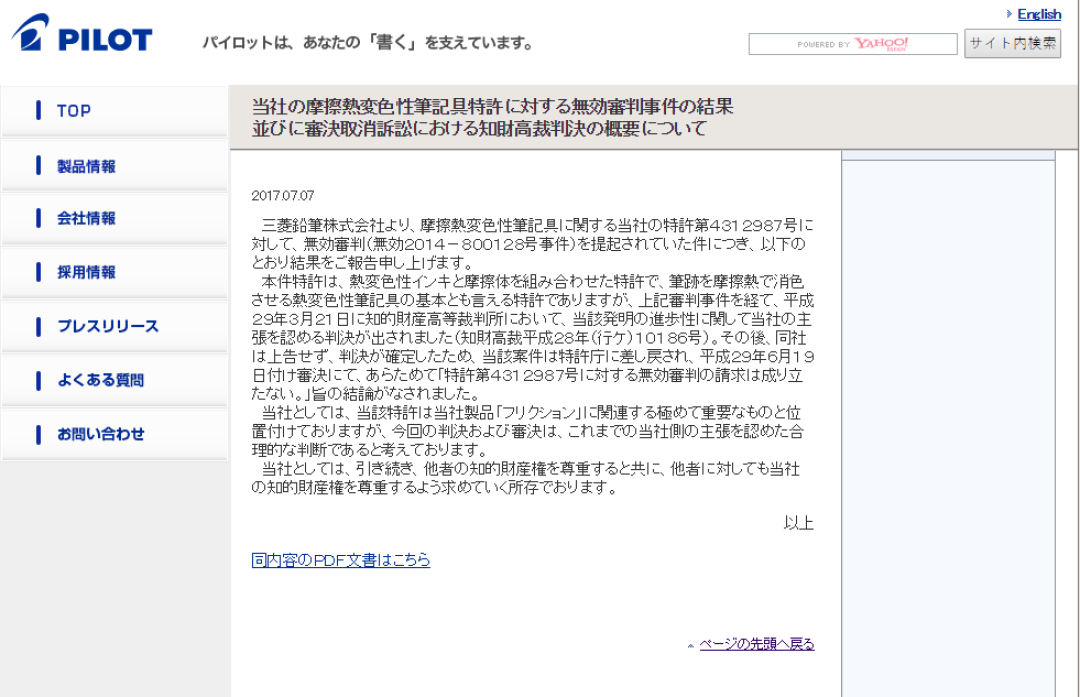Click the date text 2017.07.07

[282, 196]
